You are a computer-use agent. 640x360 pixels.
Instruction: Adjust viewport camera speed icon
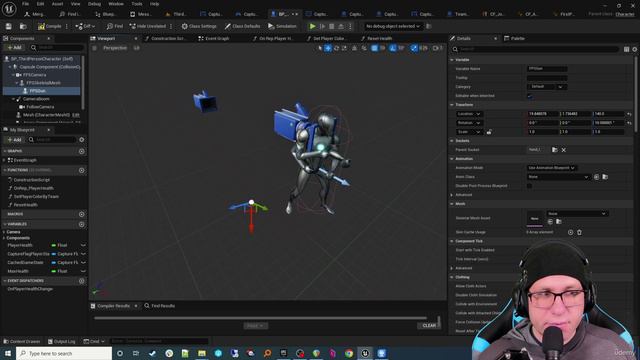point(437,48)
